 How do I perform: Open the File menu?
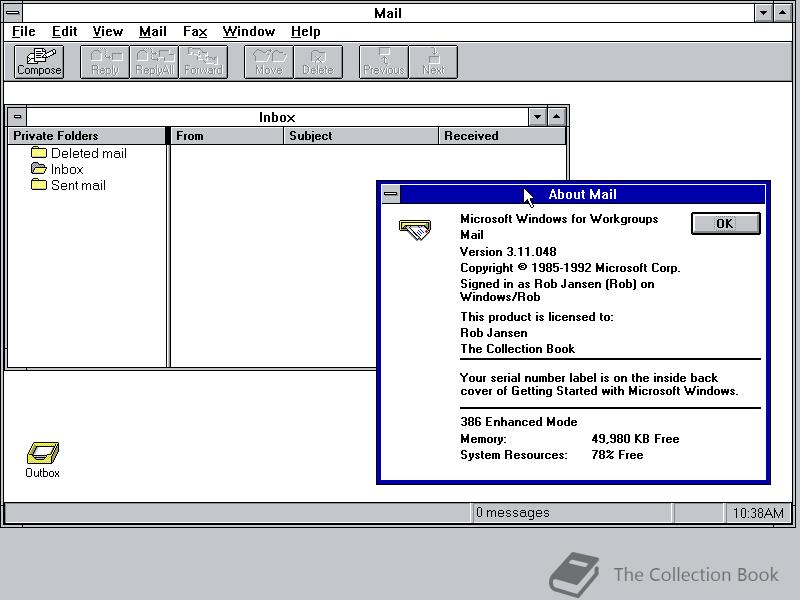coord(23,32)
